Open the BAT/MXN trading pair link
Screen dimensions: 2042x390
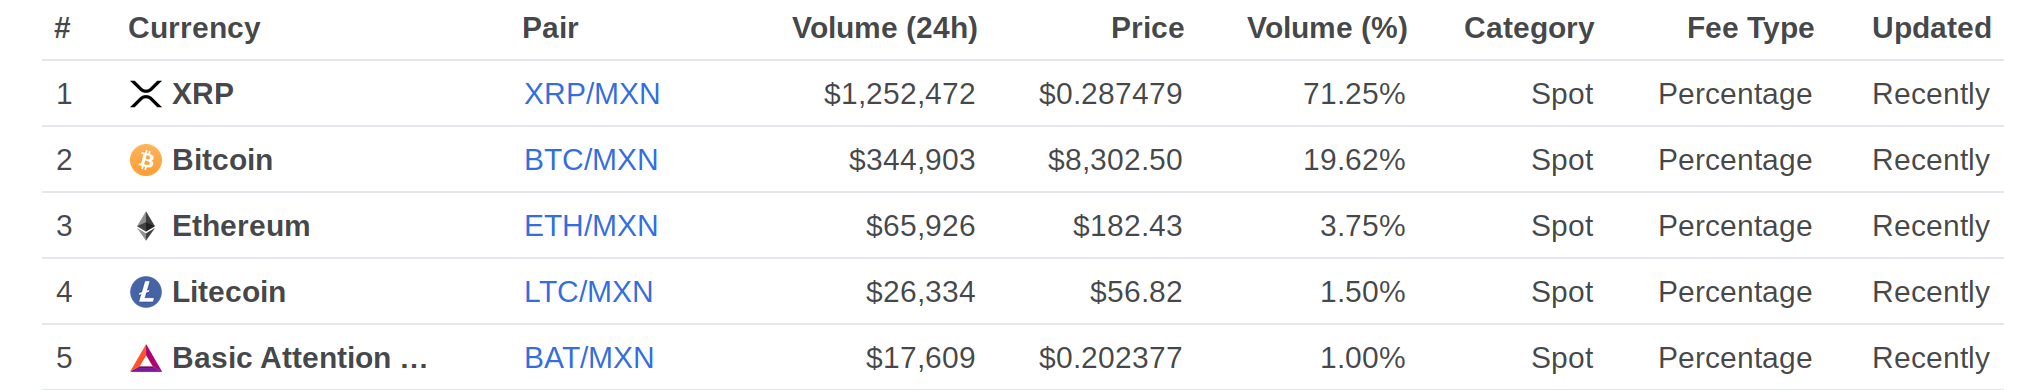tap(589, 358)
